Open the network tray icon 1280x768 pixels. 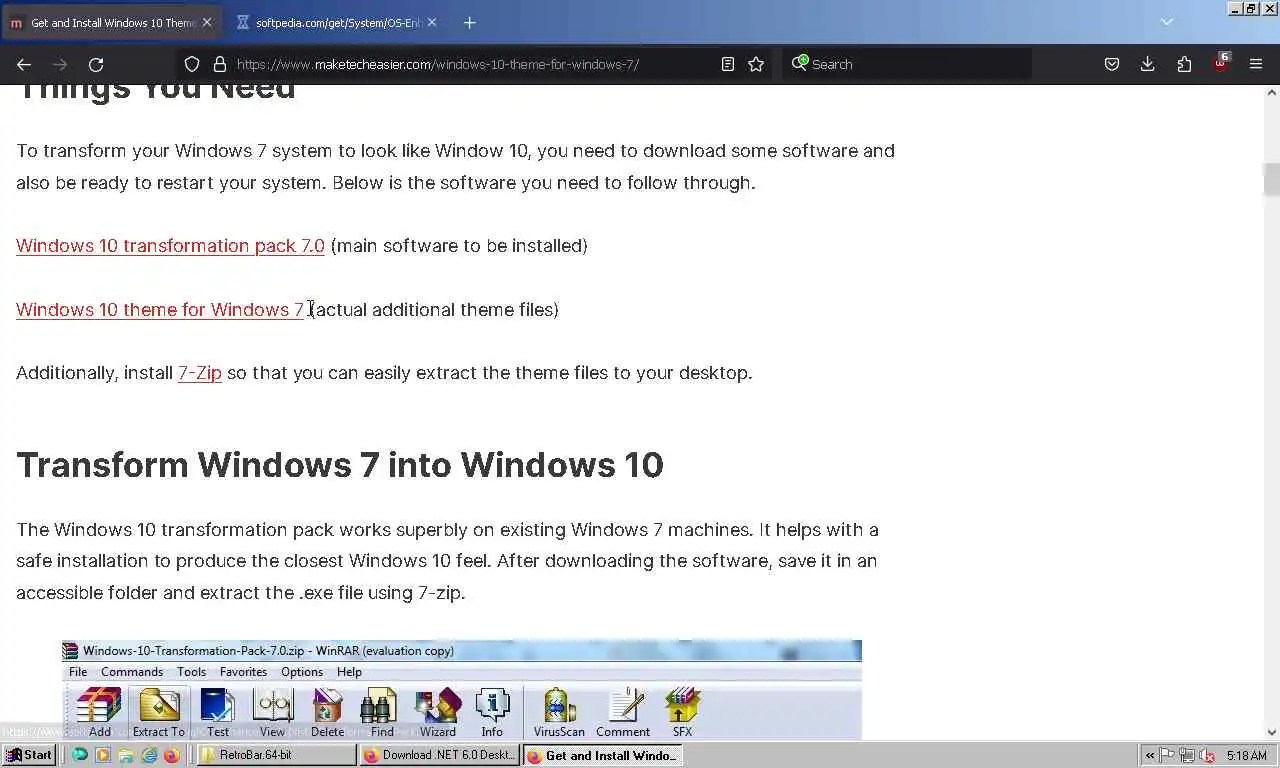pos(1187,755)
